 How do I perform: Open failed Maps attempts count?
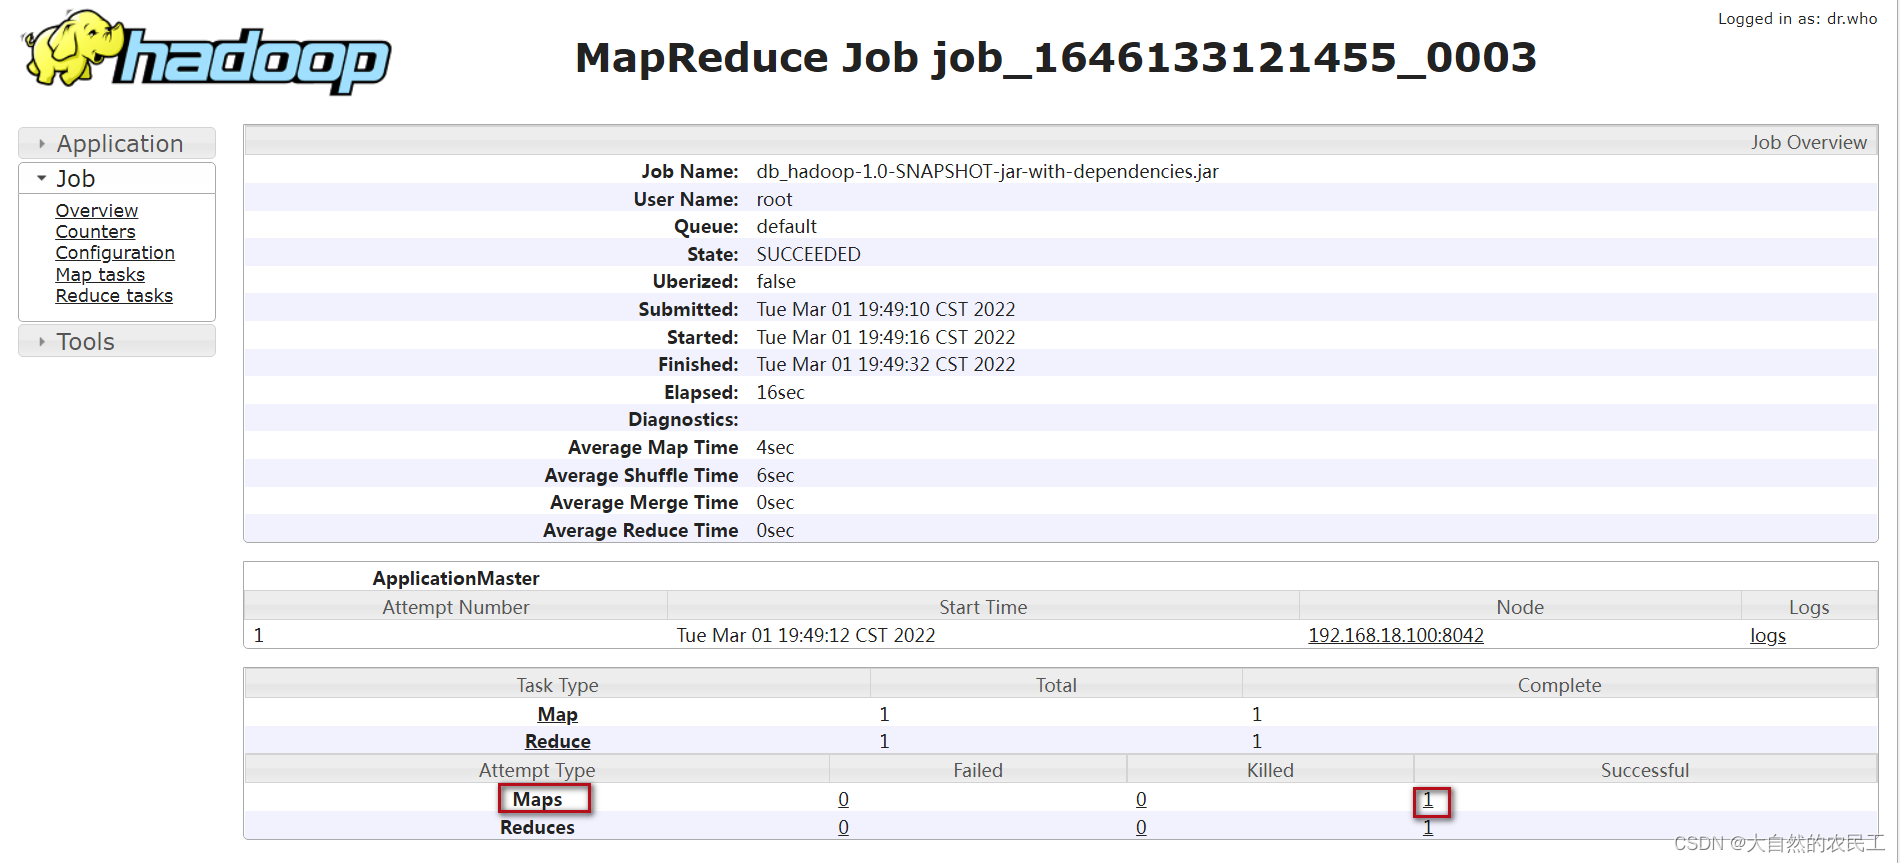(844, 799)
